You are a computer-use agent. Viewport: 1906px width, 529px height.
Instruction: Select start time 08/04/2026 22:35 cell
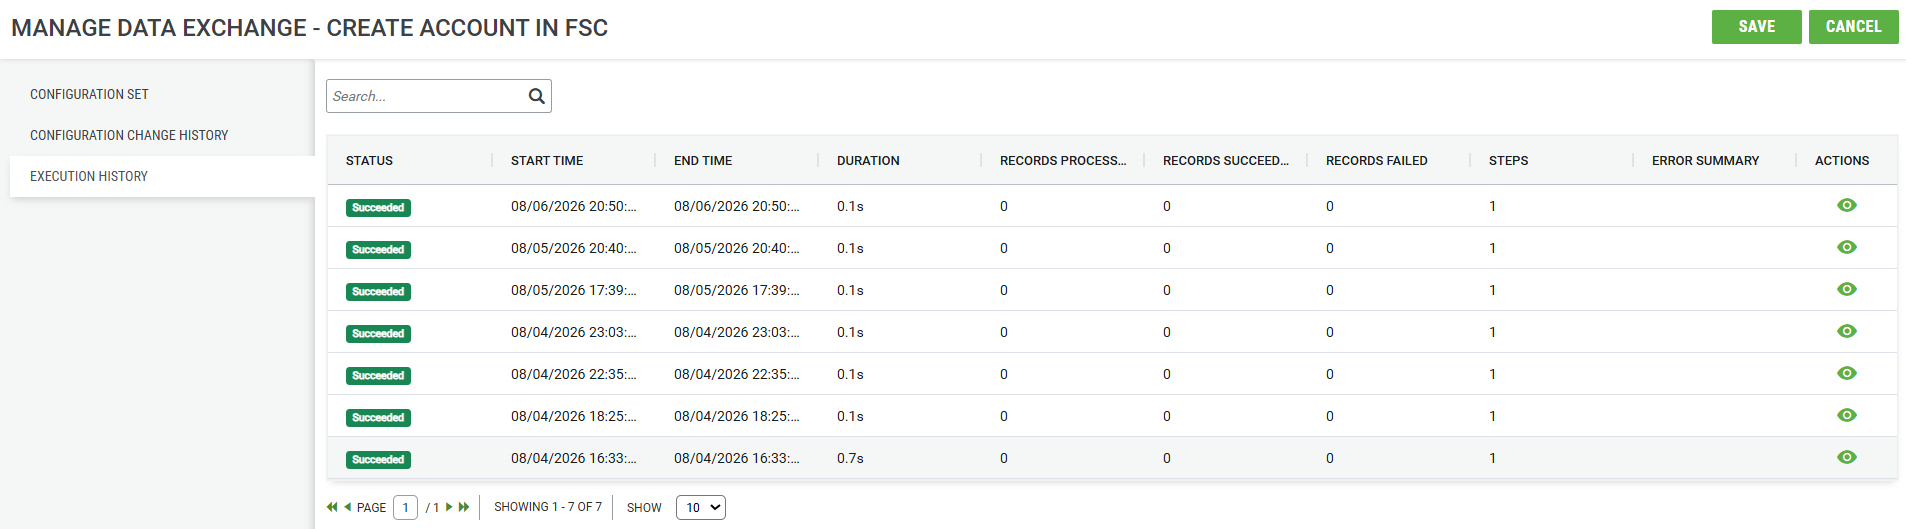click(x=573, y=374)
